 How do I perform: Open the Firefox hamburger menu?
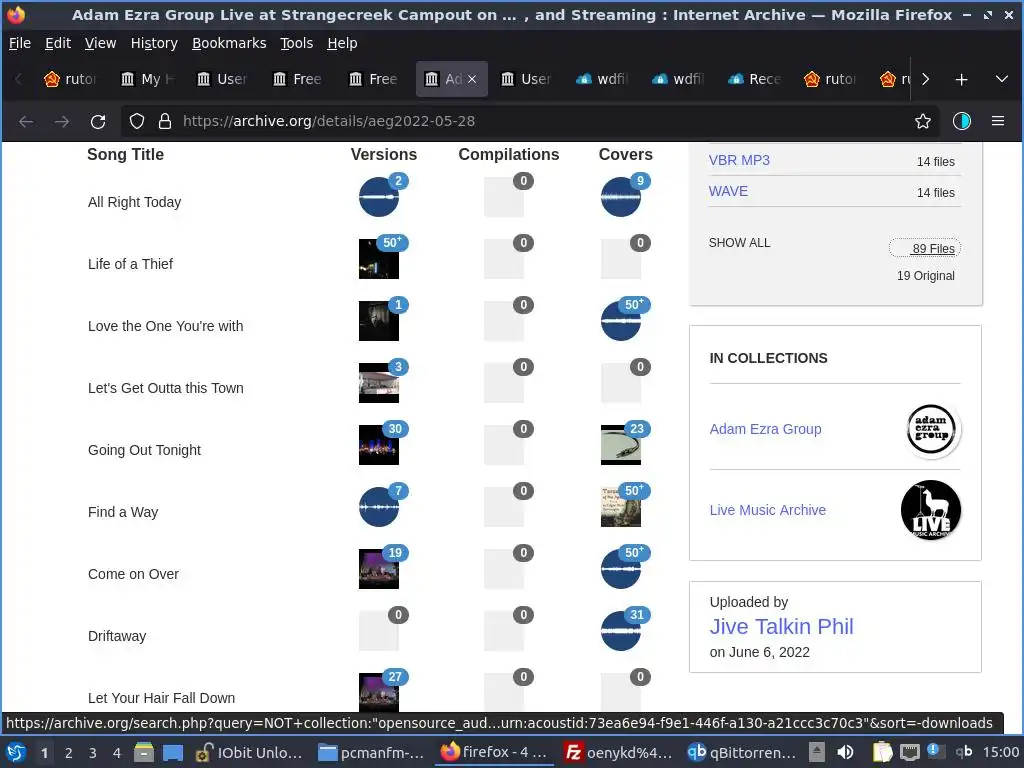[997, 121]
